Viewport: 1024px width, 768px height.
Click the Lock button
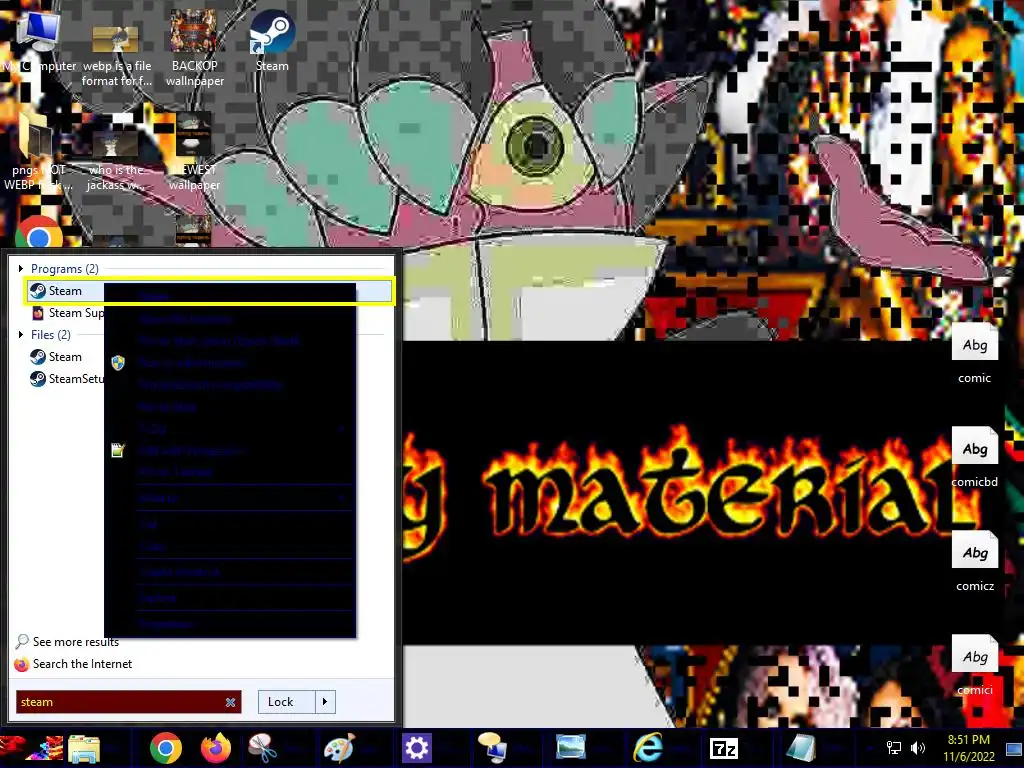tap(287, 702)
